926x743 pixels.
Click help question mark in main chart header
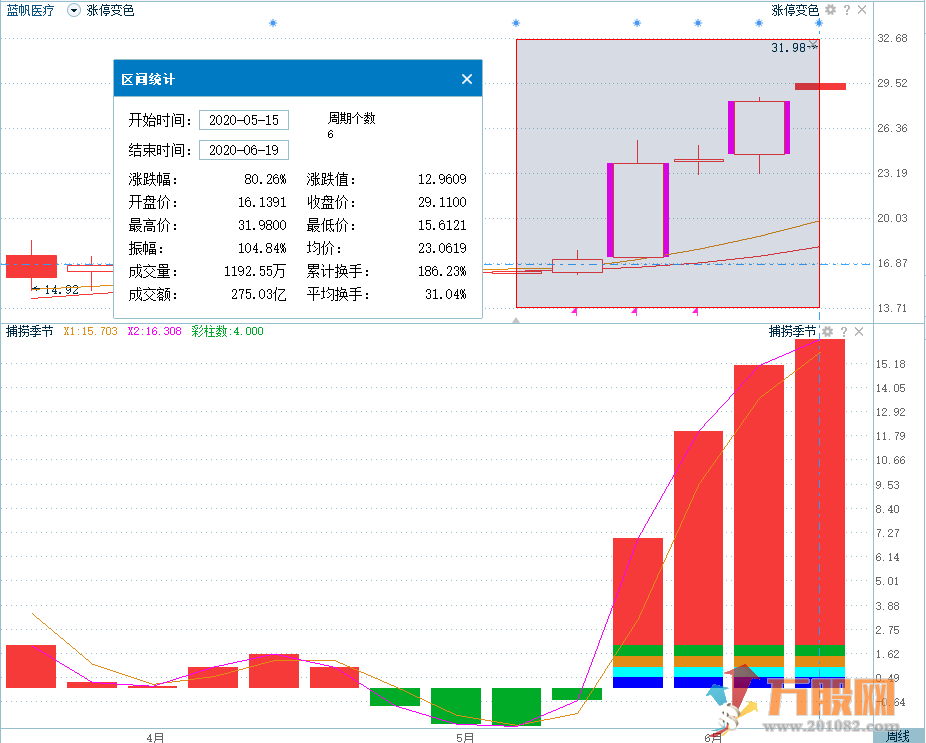pos(846,10)
